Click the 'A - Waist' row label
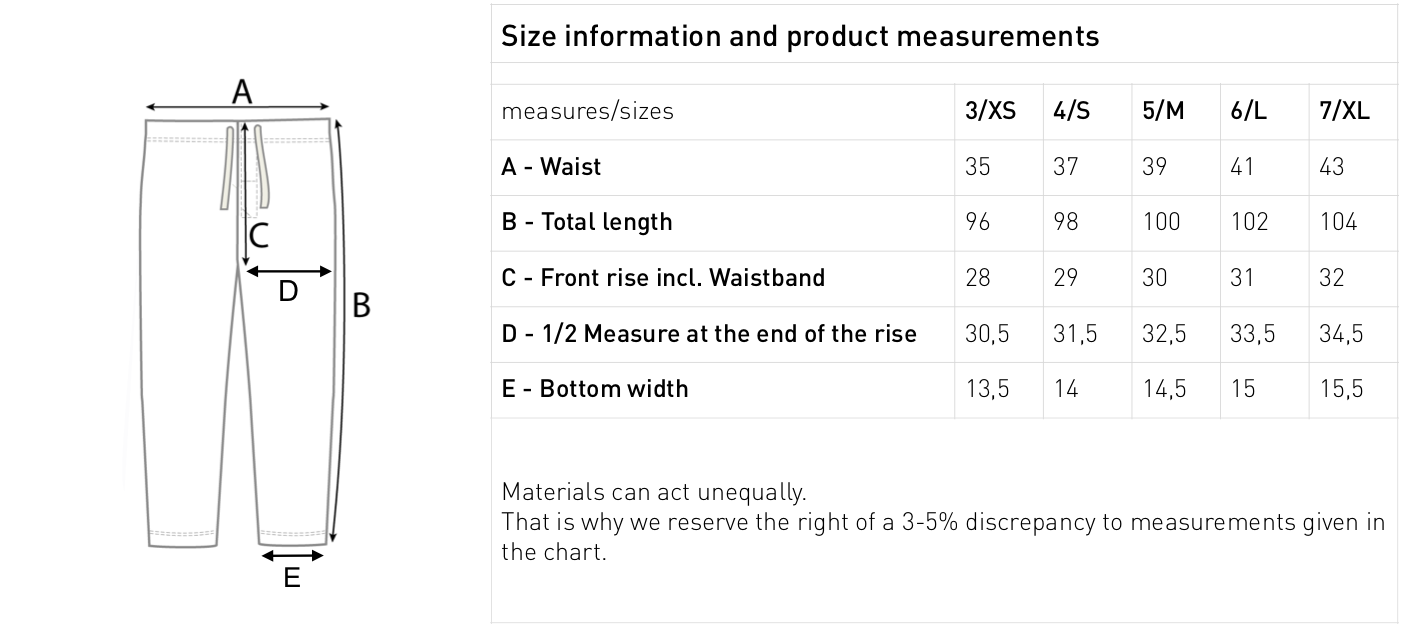Screen dimensions: 1402x627 [551, 167]
